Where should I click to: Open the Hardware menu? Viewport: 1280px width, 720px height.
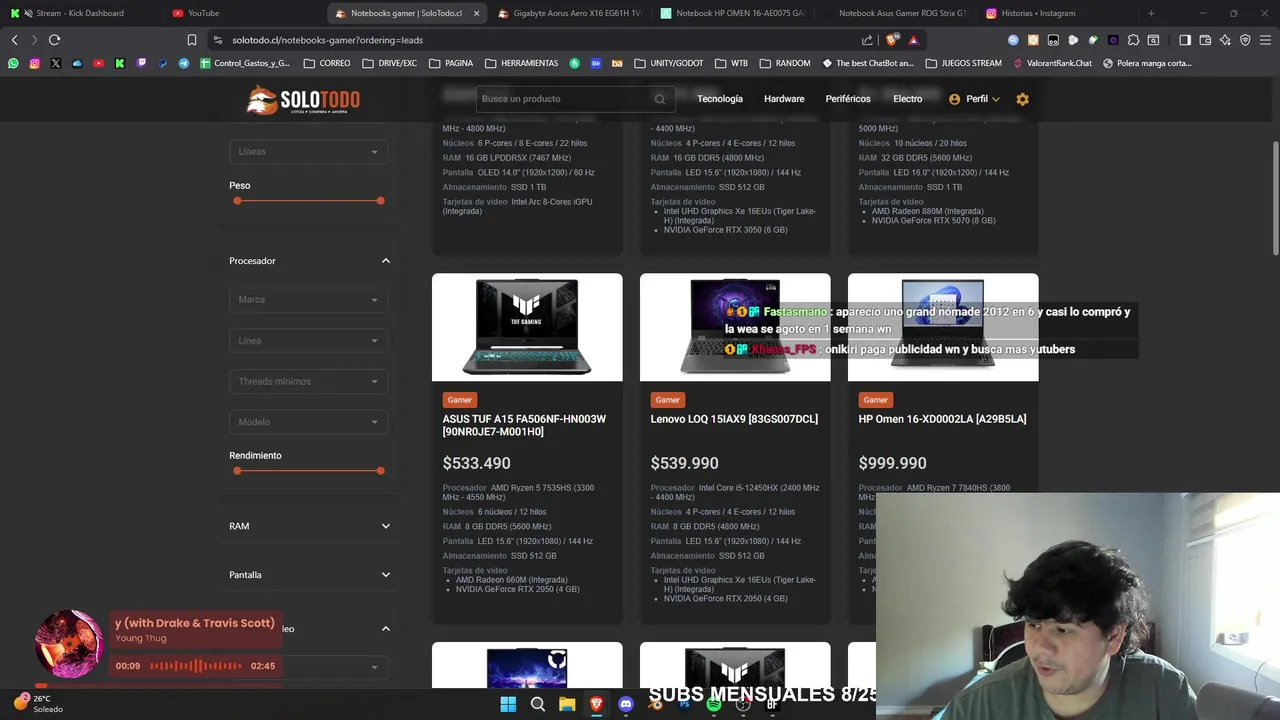784,99
